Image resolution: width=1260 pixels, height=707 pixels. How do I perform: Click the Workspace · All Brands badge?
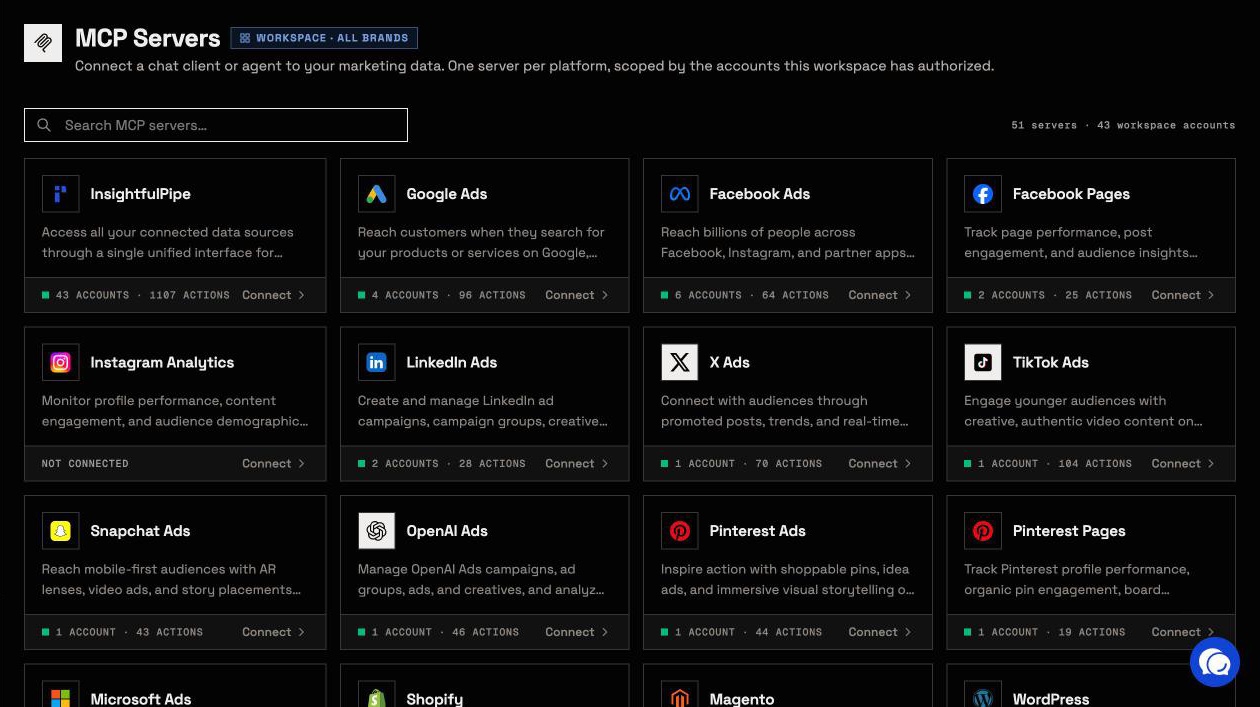(324, 38)
